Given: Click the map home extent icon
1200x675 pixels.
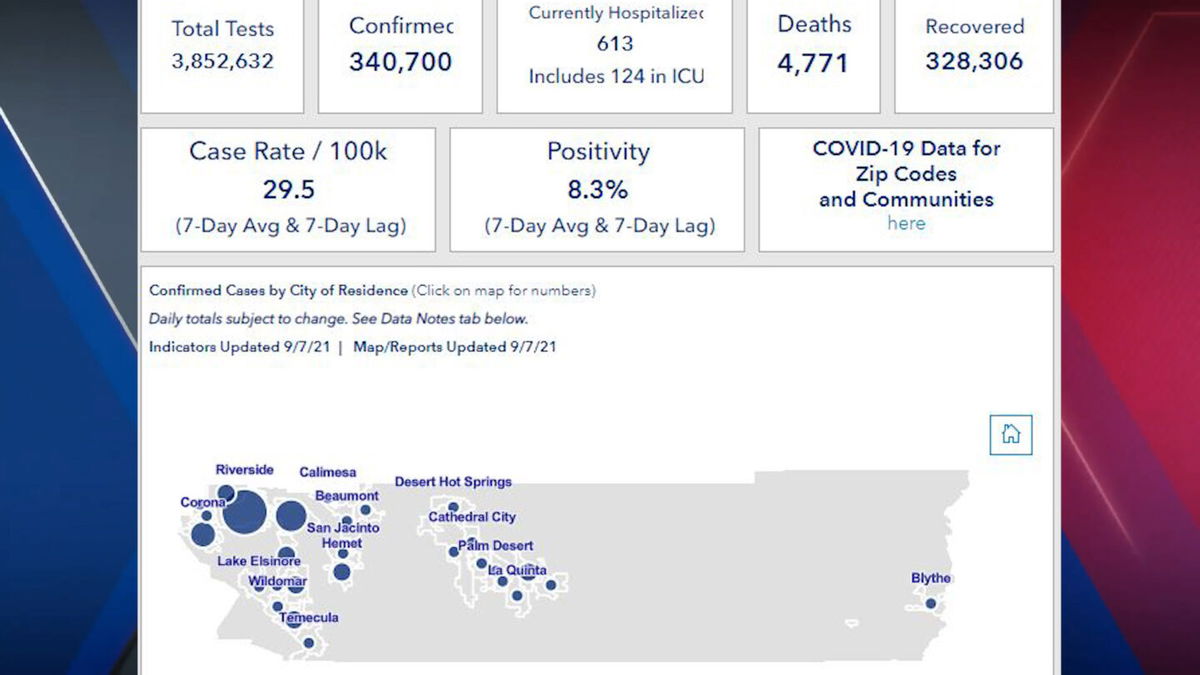Looking at the screenshot, I should point(1010,434).
